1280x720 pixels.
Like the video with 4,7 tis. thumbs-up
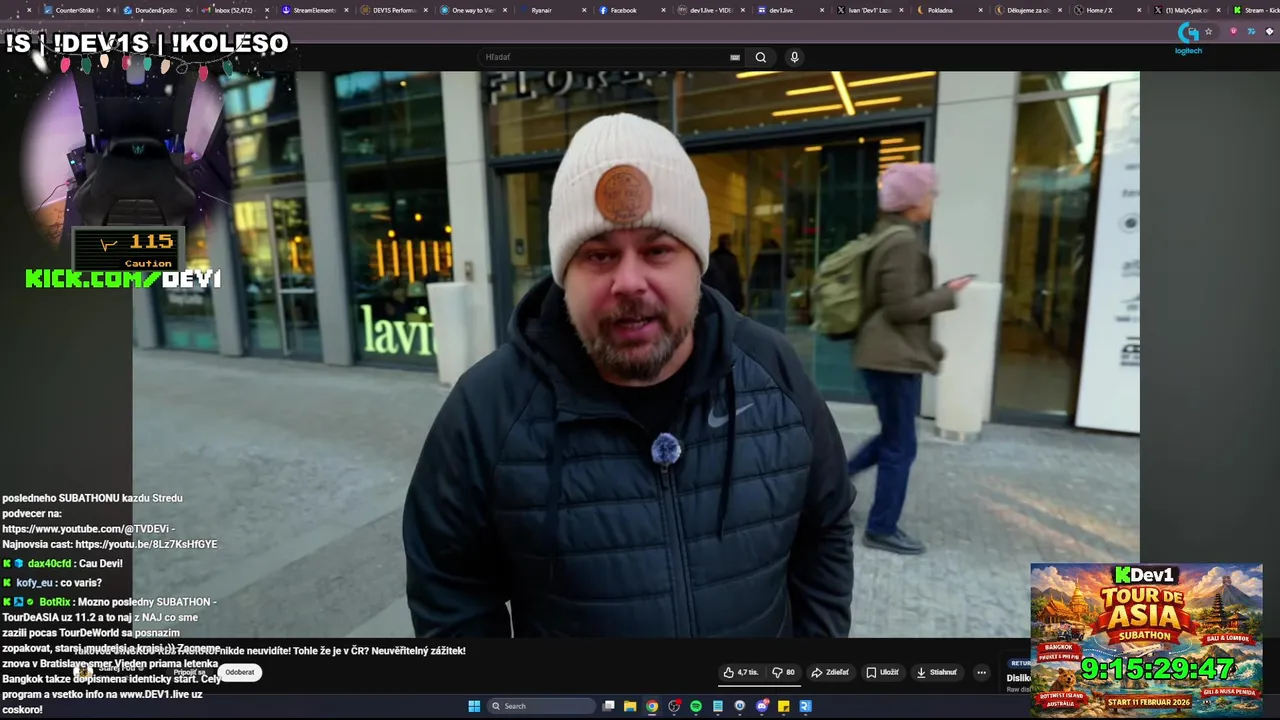(741, 672)
